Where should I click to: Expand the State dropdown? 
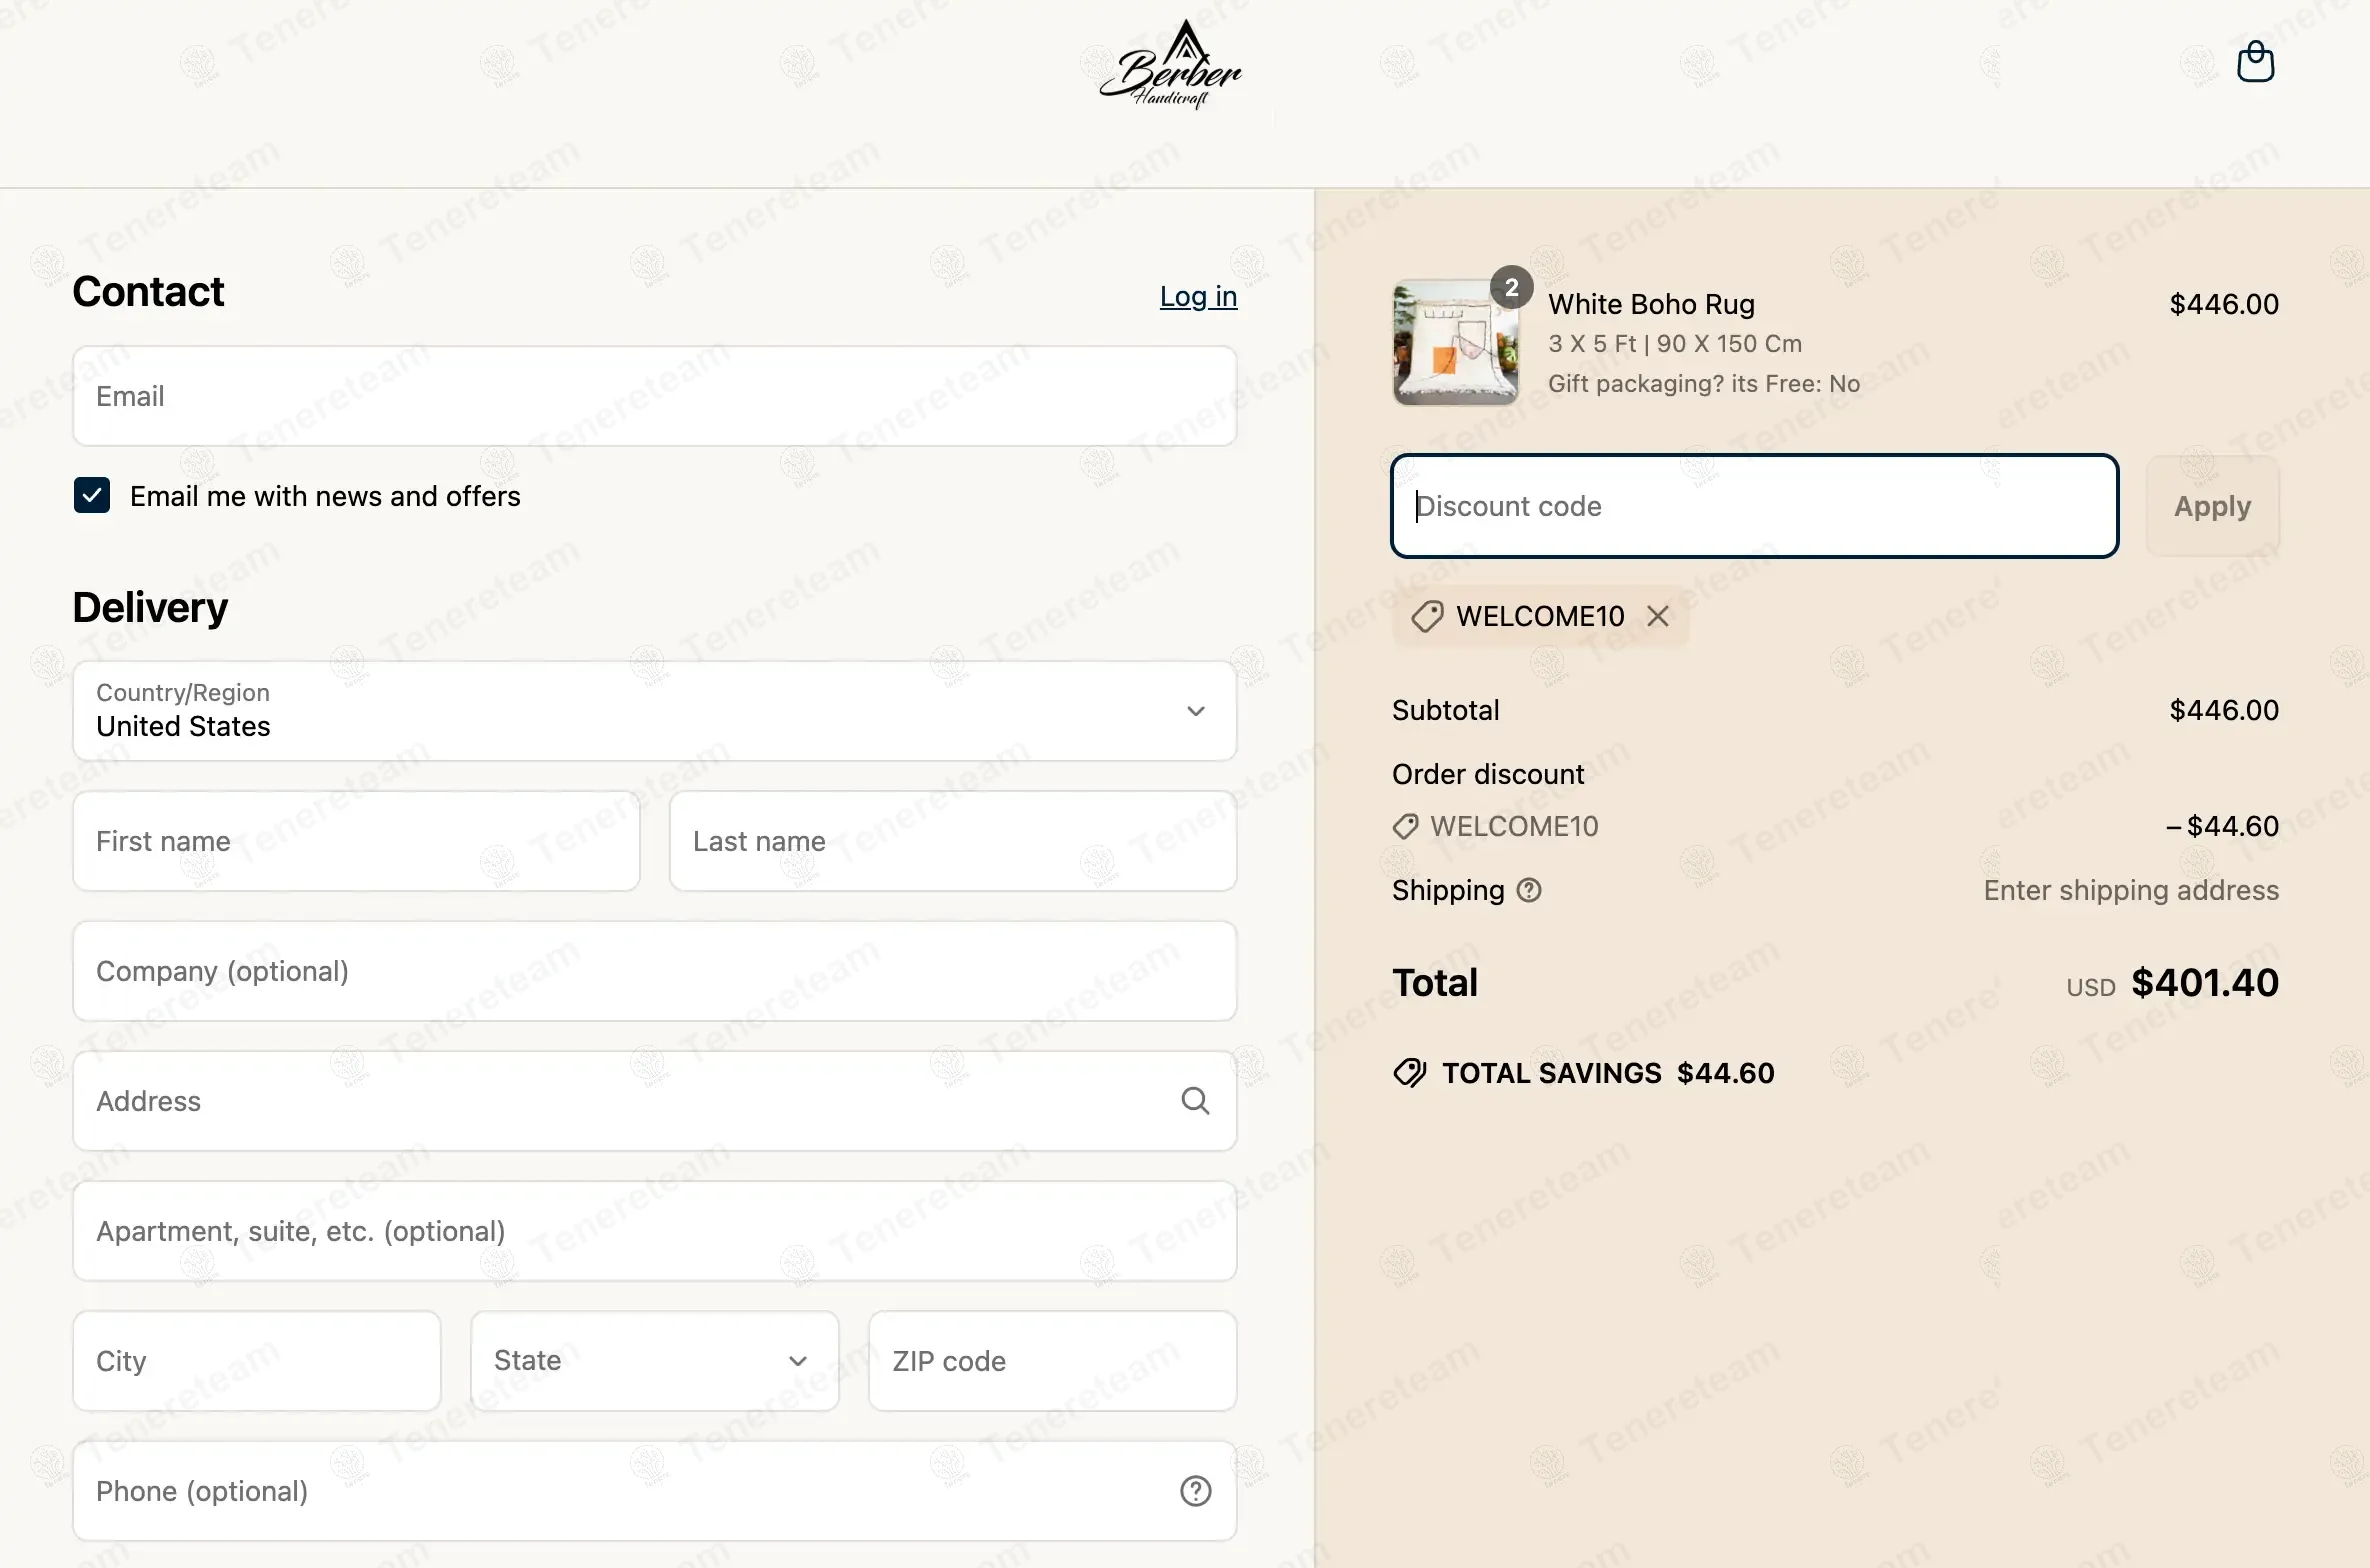pyautogui.click(x=655, y=1361)
